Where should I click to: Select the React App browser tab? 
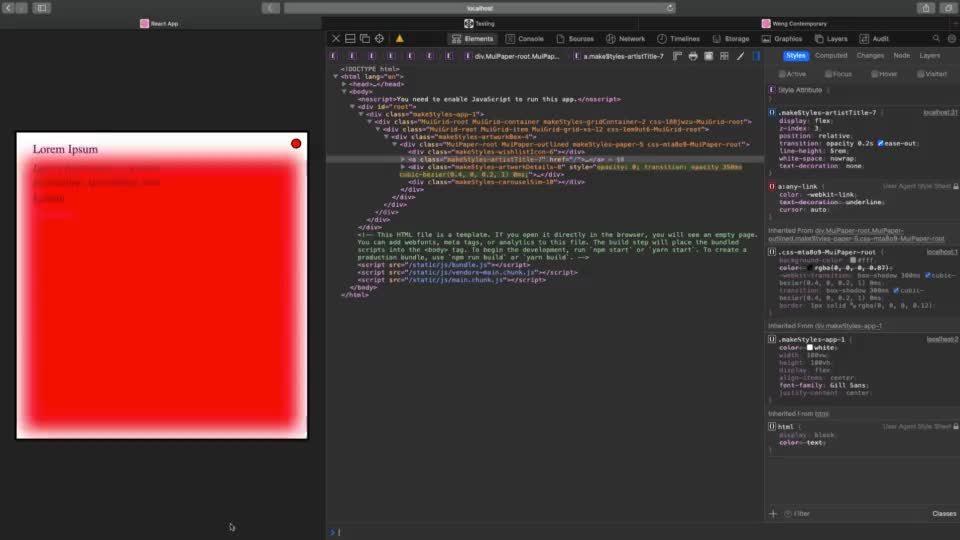159,23
